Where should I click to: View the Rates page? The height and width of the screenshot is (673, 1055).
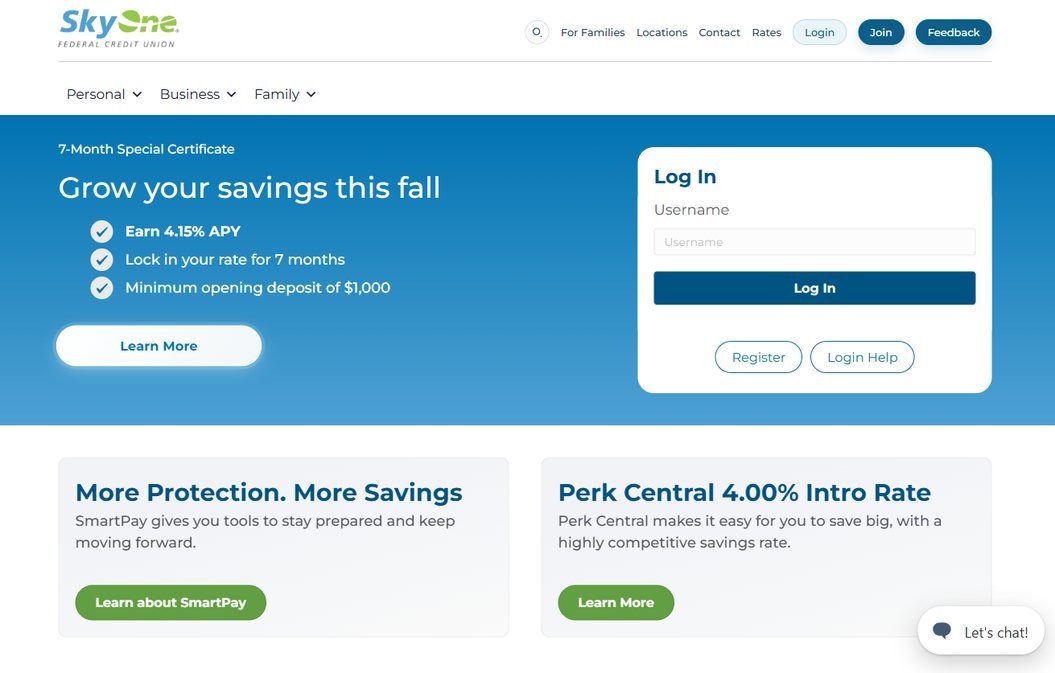(x=766, y=32)
